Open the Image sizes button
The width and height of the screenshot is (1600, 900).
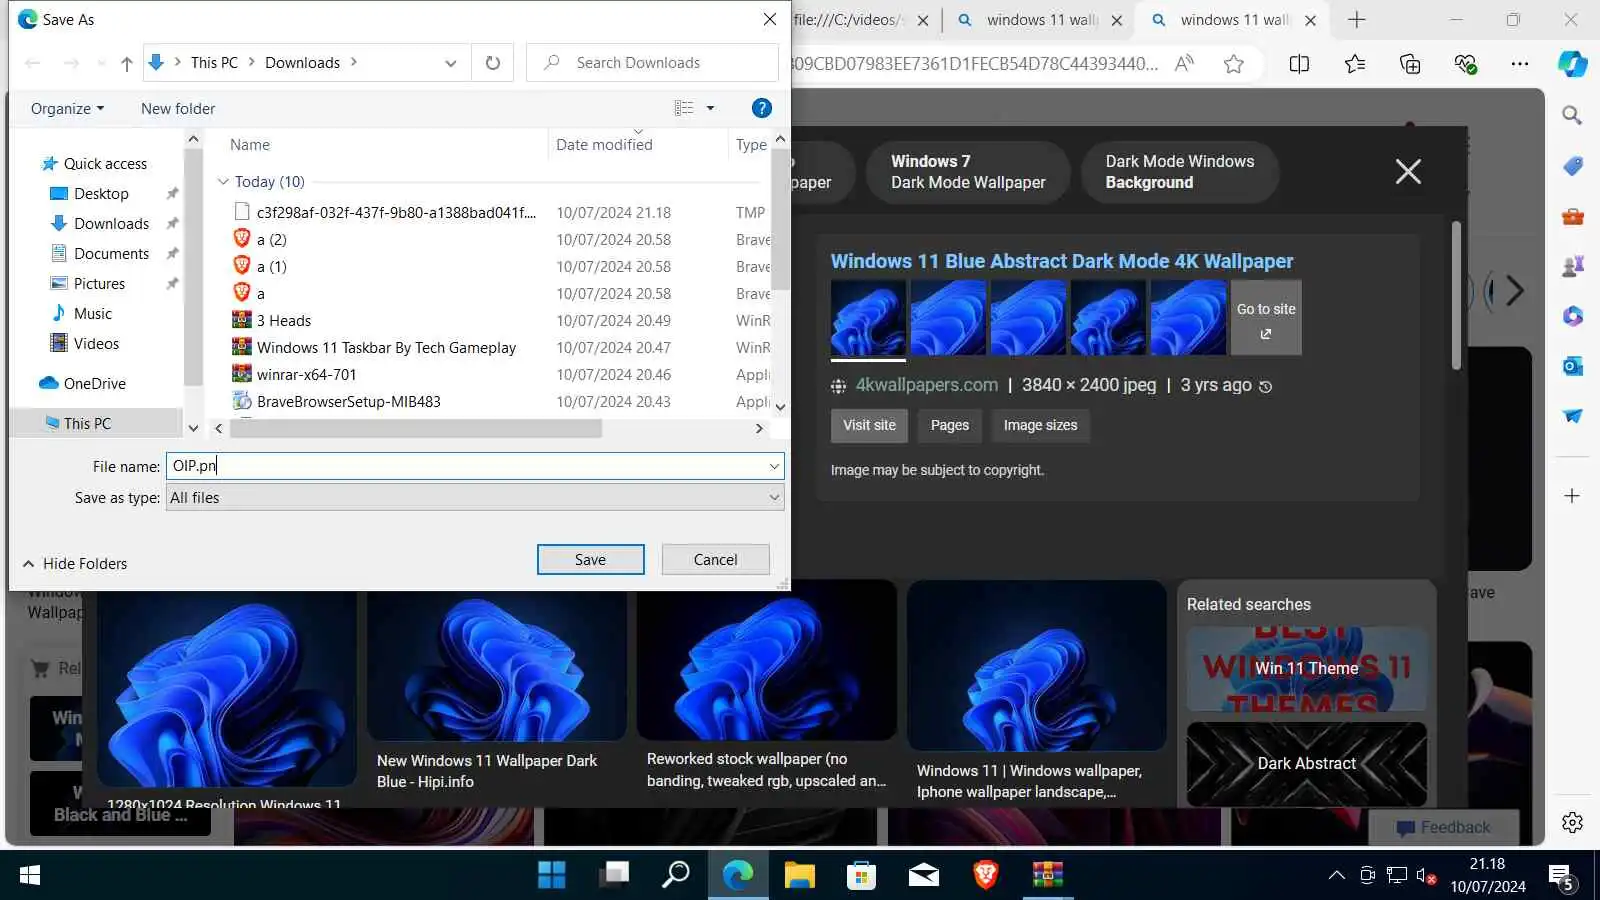[1041, 425]
